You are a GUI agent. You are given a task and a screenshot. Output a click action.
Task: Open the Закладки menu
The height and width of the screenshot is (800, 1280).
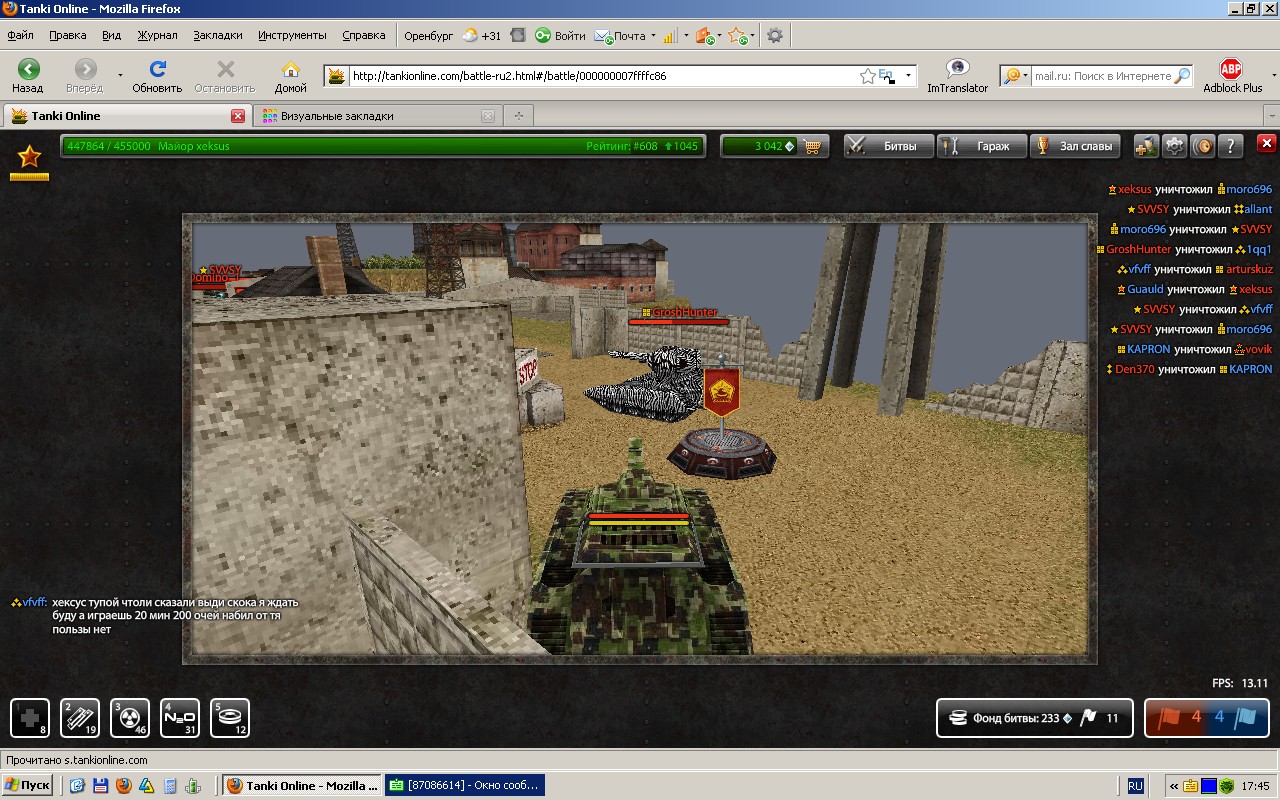point(218,35)
